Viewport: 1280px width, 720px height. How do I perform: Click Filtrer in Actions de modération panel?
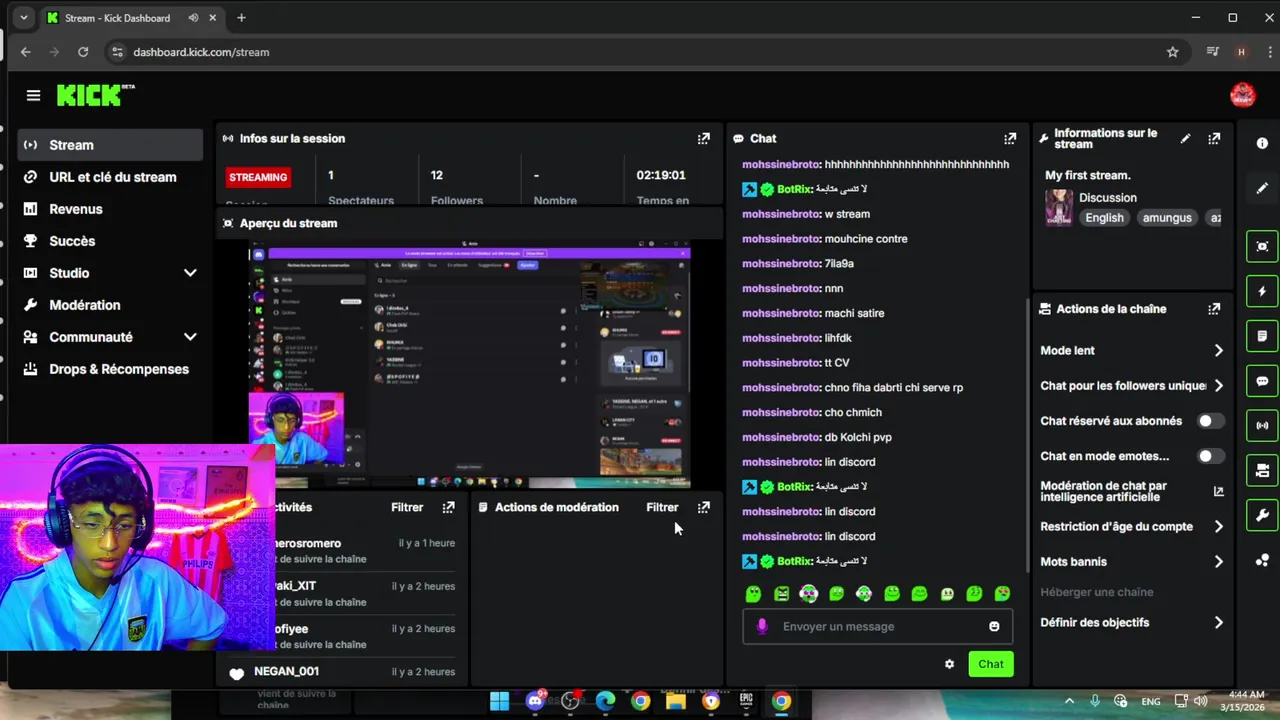(x=662, y=507)
